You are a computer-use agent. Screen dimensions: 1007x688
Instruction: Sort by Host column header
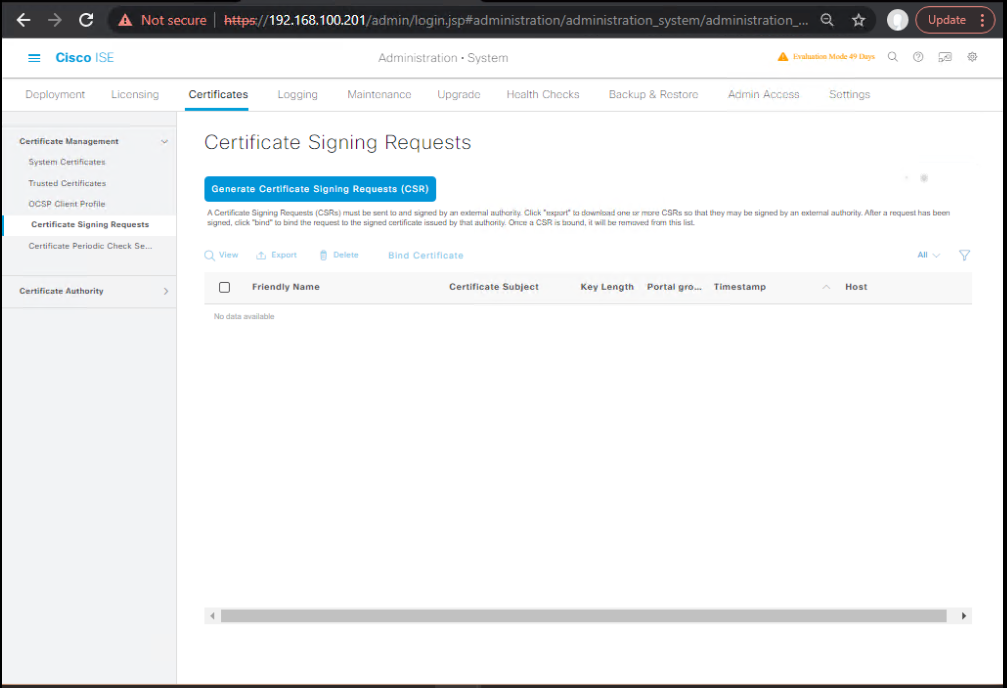(x=856, y=287)
